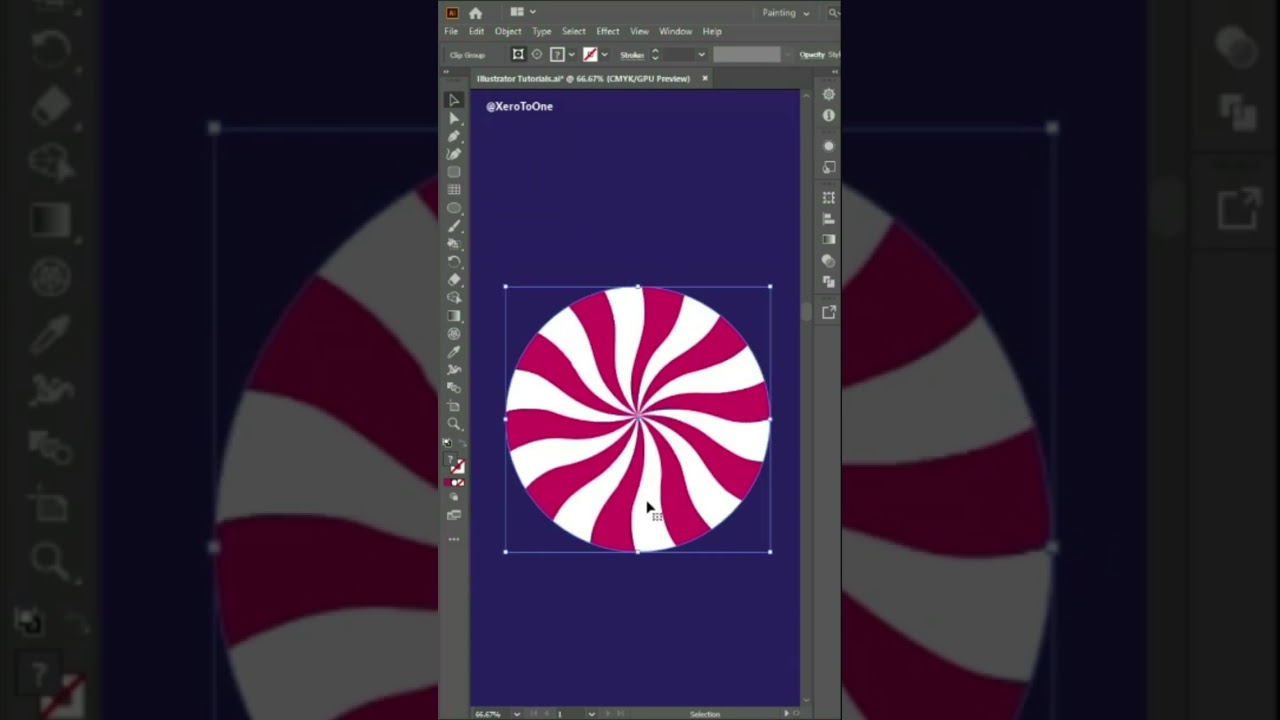1280x720 pixels.
Task: Click the Home icon
Action: point(475,13)
